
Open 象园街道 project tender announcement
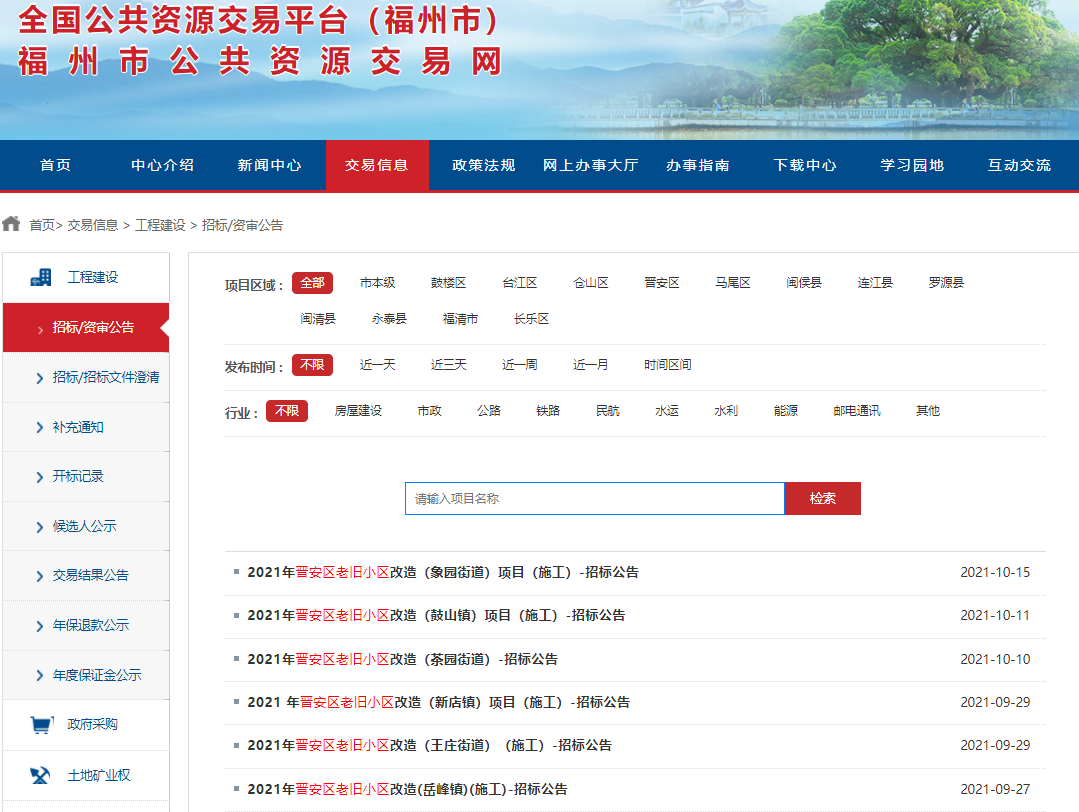(442, 573)
